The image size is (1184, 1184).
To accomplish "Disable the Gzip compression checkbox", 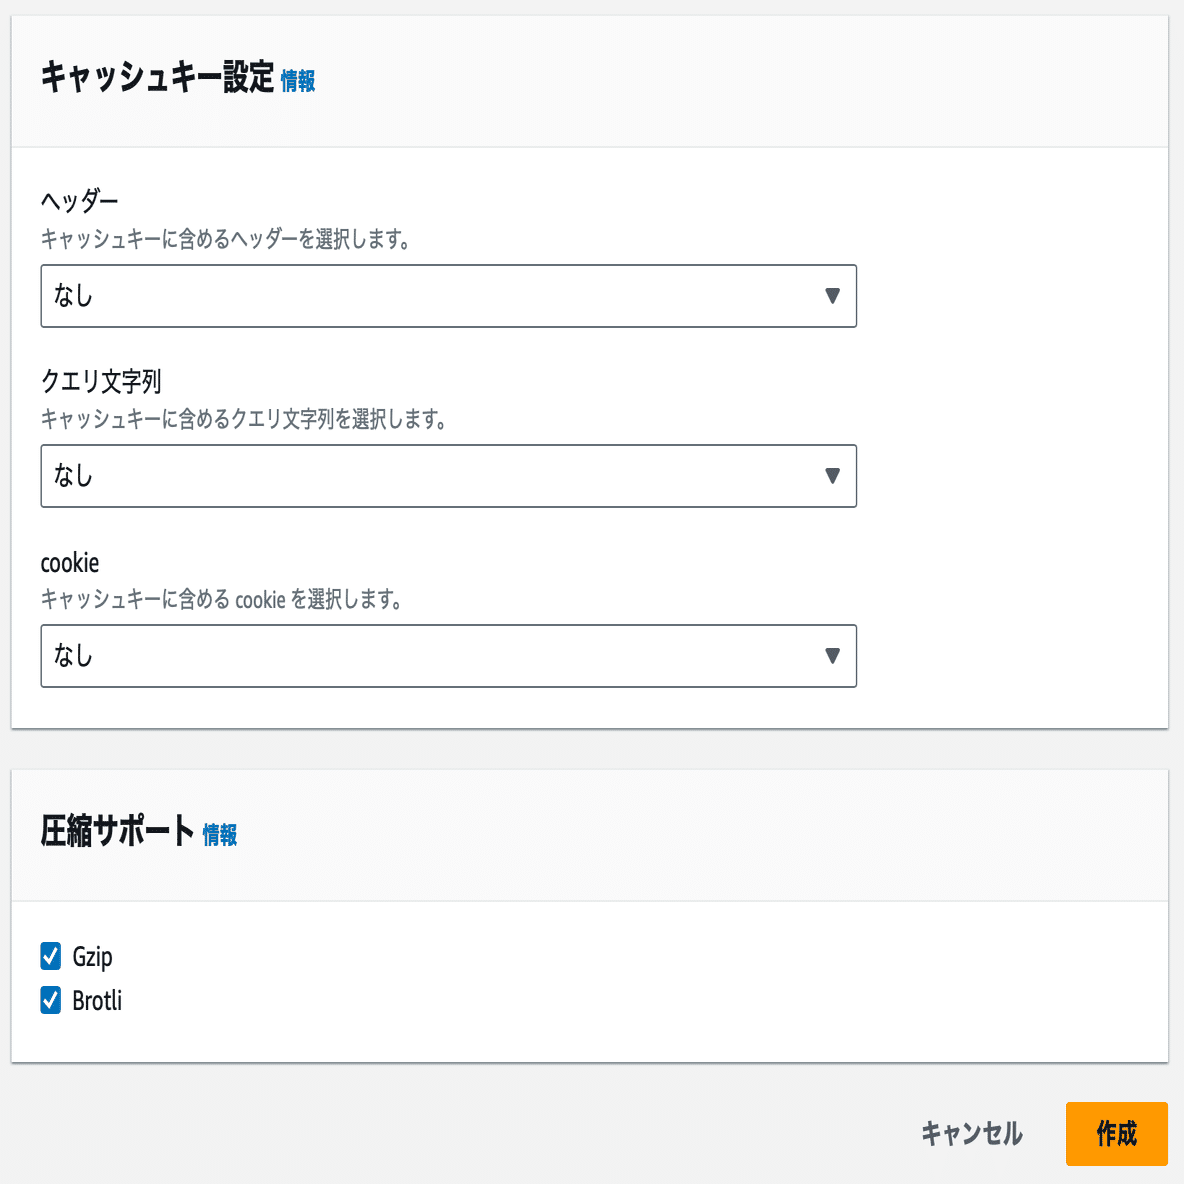I will pos(50,956).
